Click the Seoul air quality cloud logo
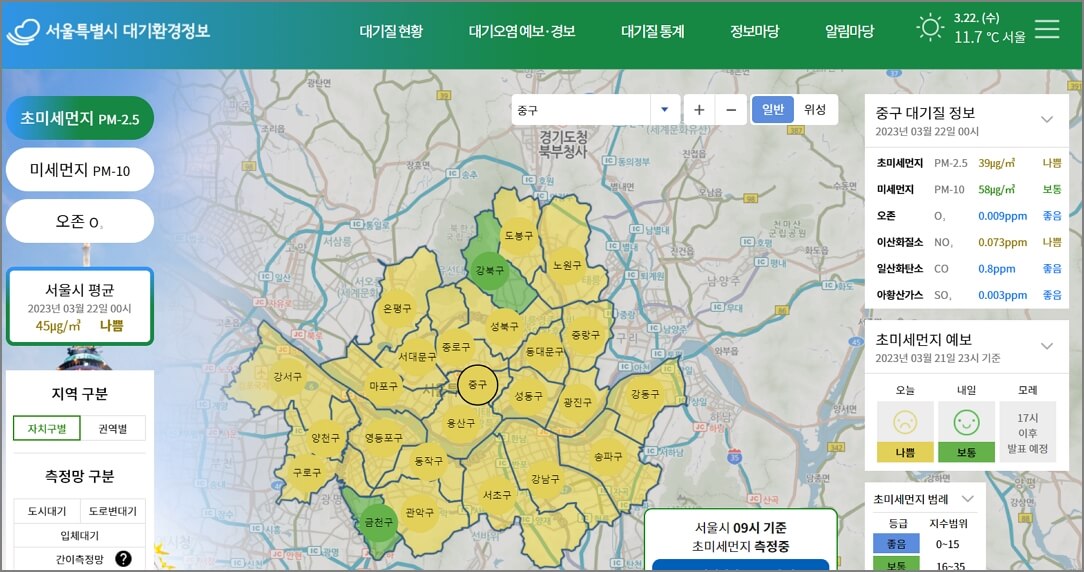 tap(23, 32)
